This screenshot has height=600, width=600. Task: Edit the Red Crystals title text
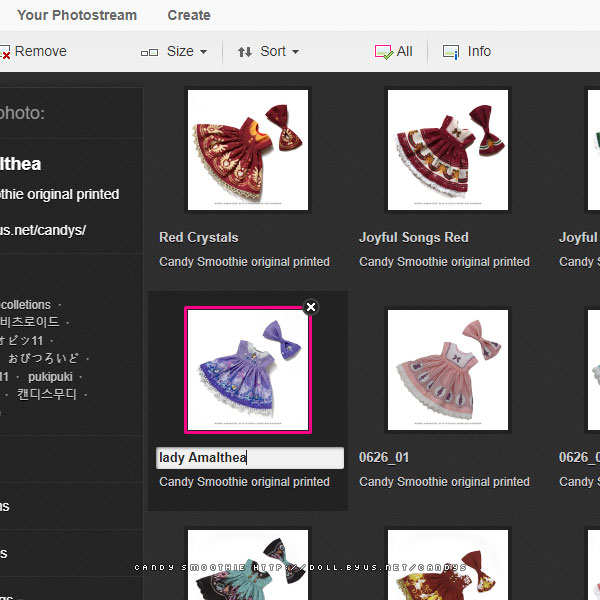point(199,238)
